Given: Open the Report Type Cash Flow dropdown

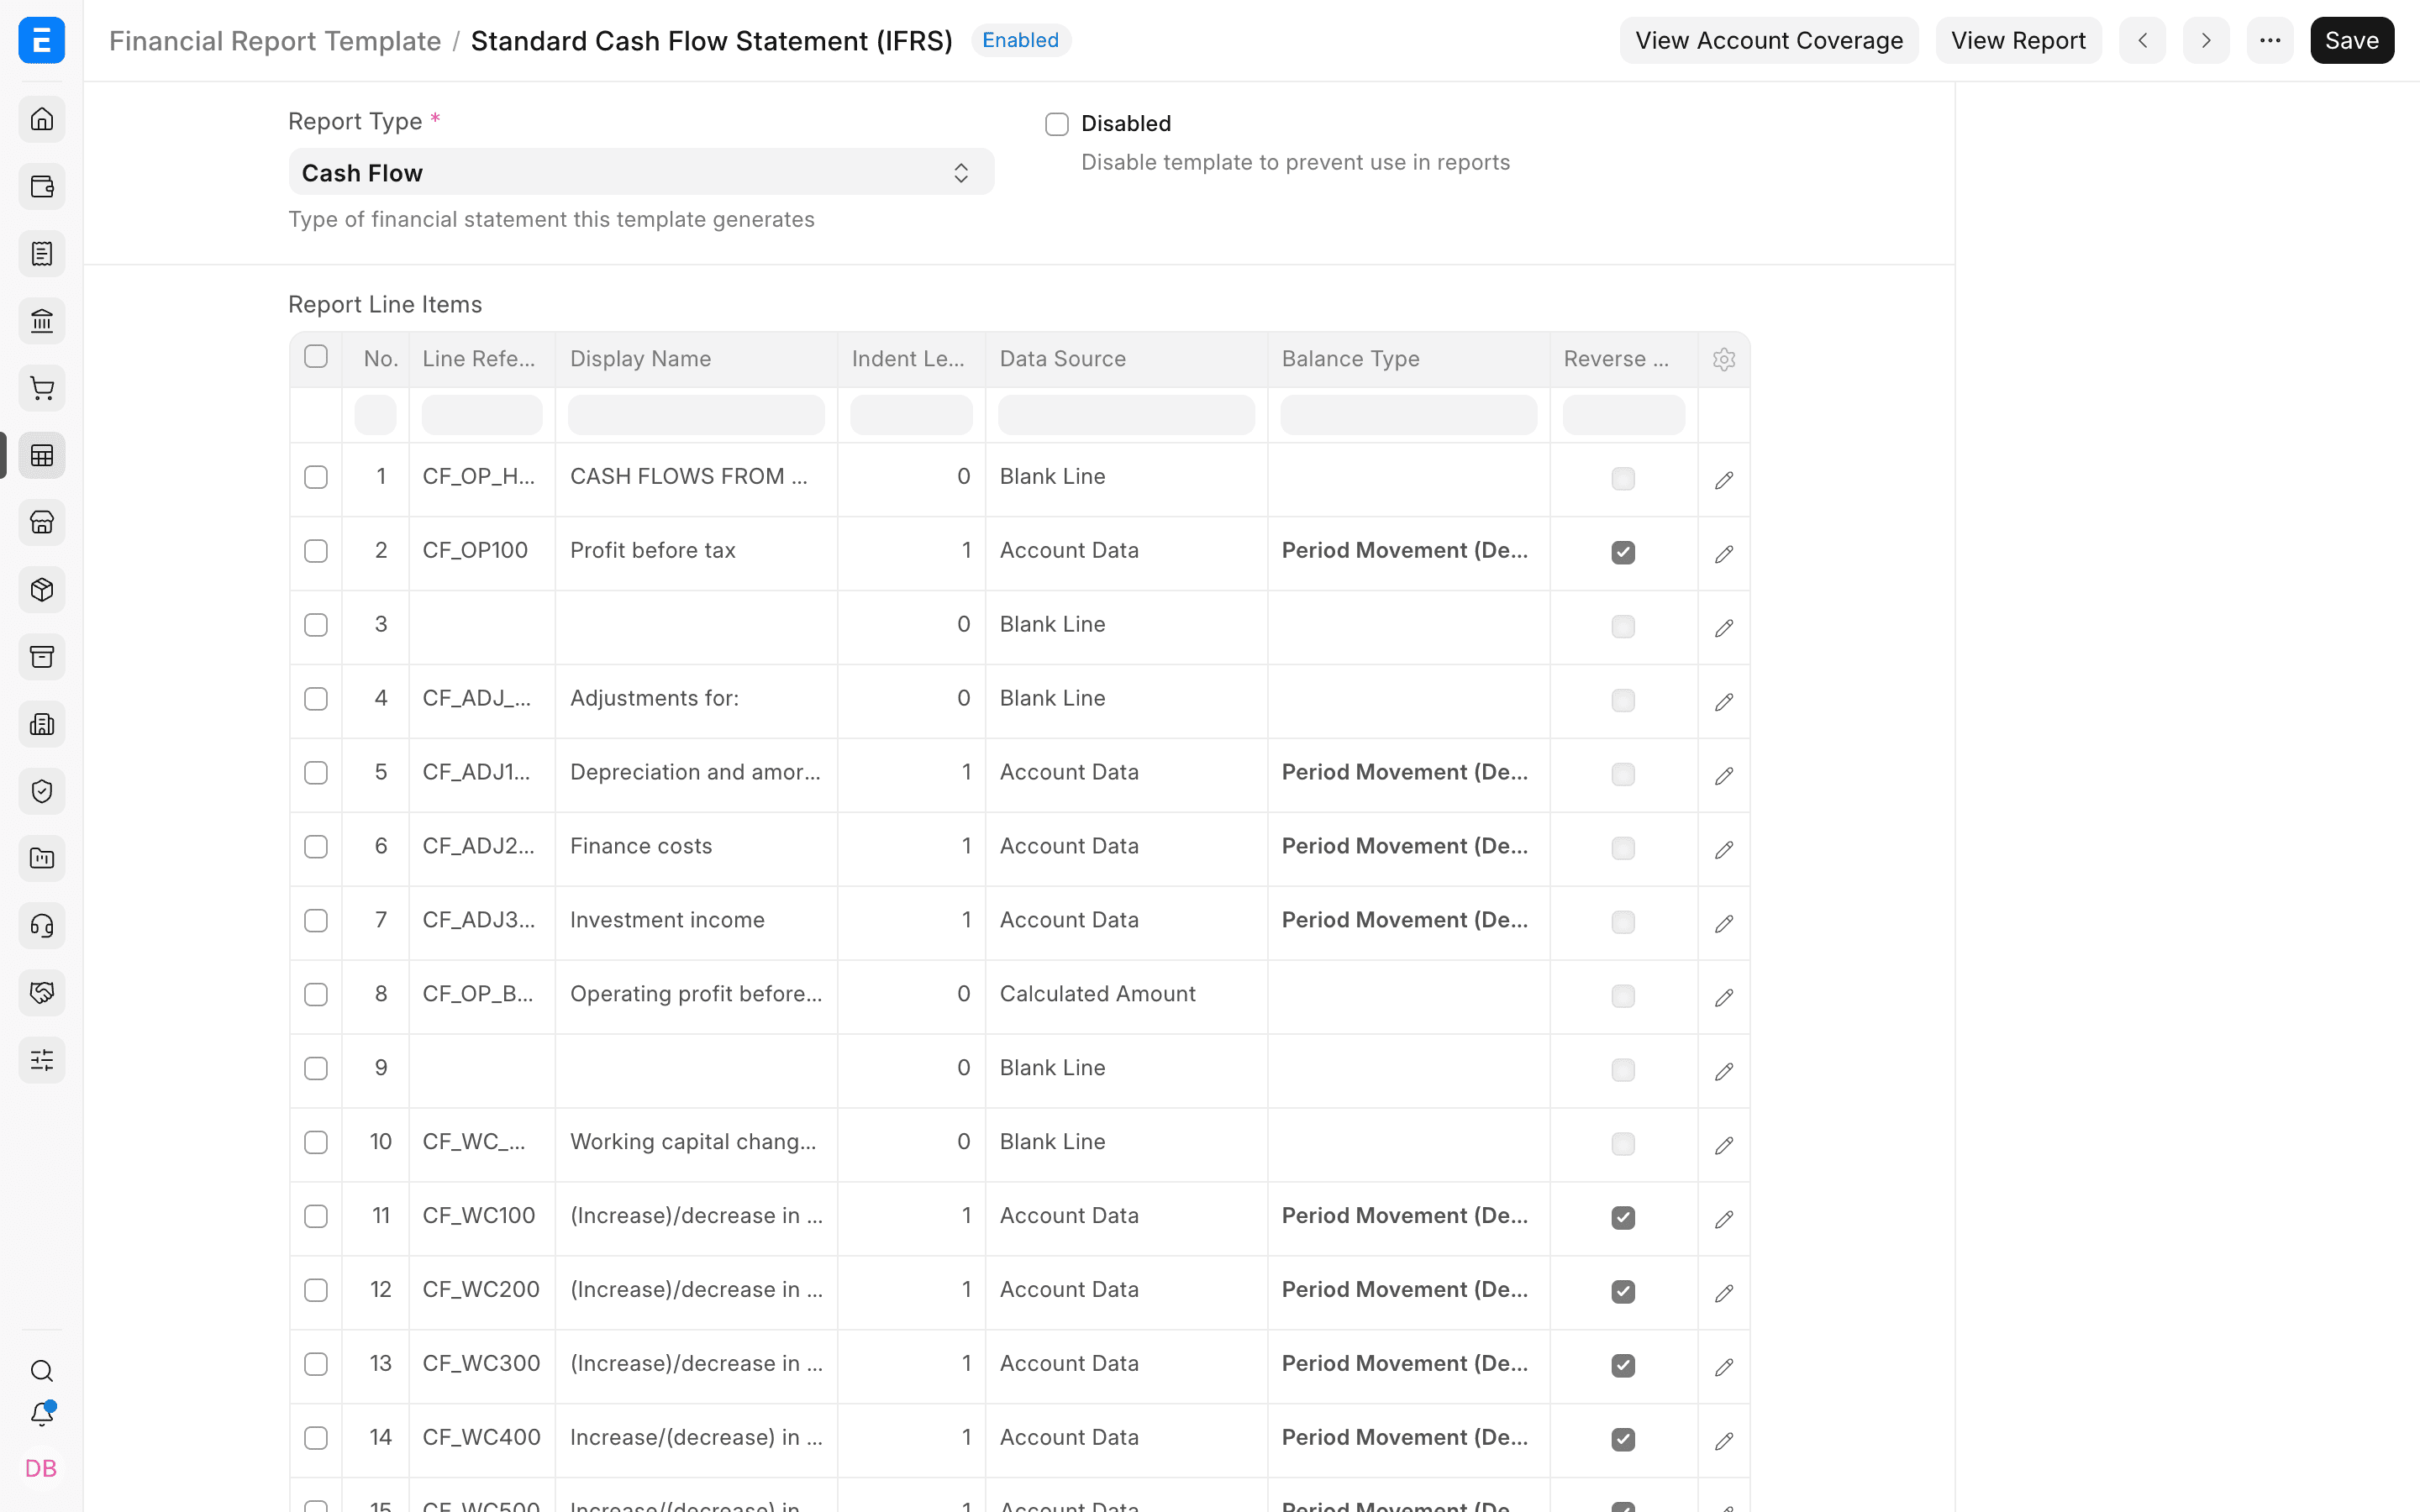Looking at the screenshot, I should coord(641,172).
